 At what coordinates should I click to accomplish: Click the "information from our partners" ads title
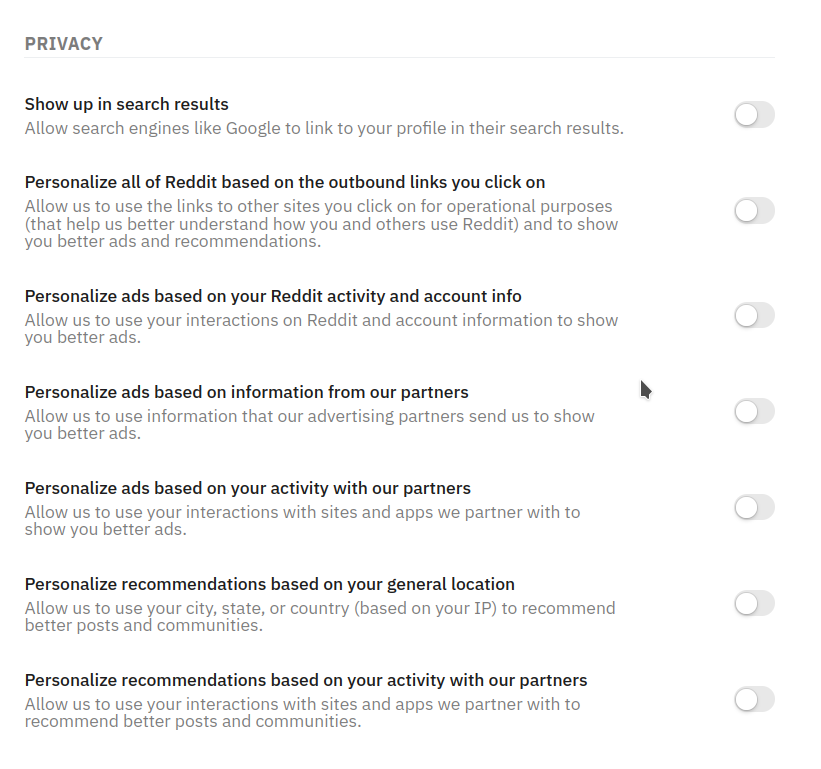[247, 392]
